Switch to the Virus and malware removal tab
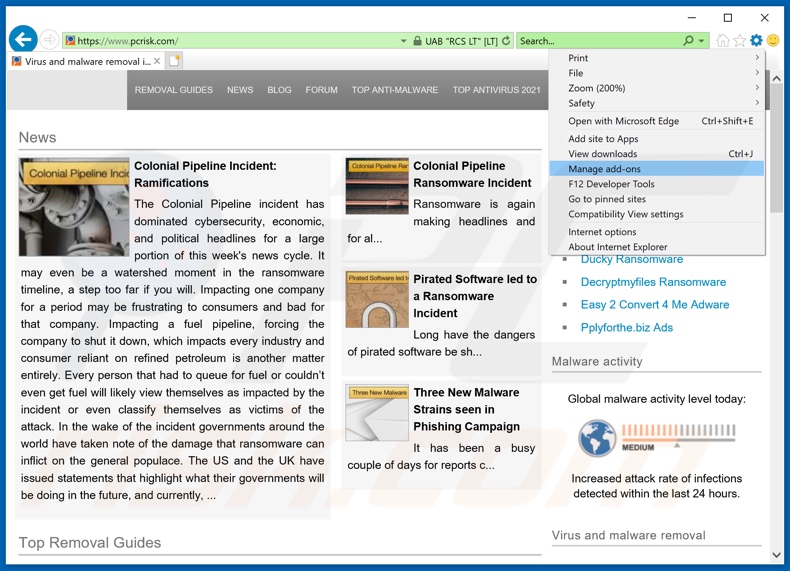 tap(87, 61)
